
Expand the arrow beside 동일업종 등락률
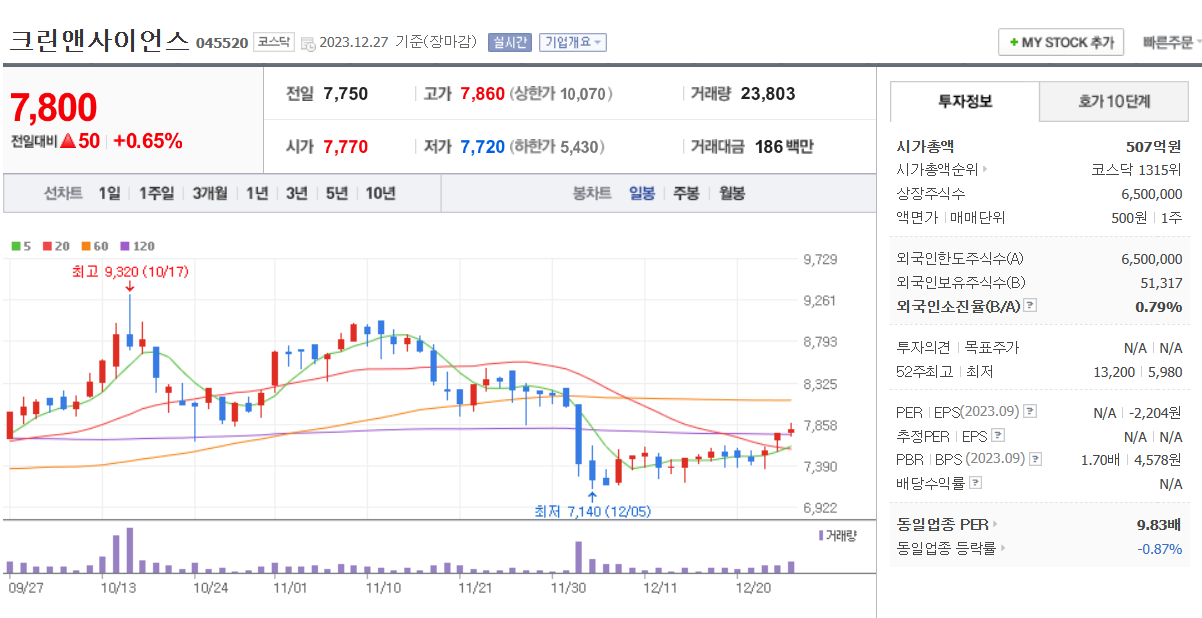pos(1003,548)
